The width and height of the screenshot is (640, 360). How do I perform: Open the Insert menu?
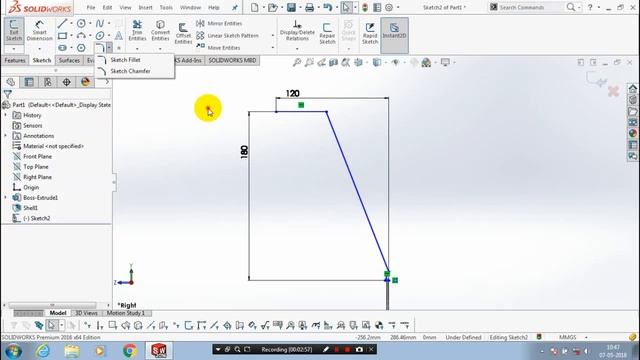pos(145,7)
